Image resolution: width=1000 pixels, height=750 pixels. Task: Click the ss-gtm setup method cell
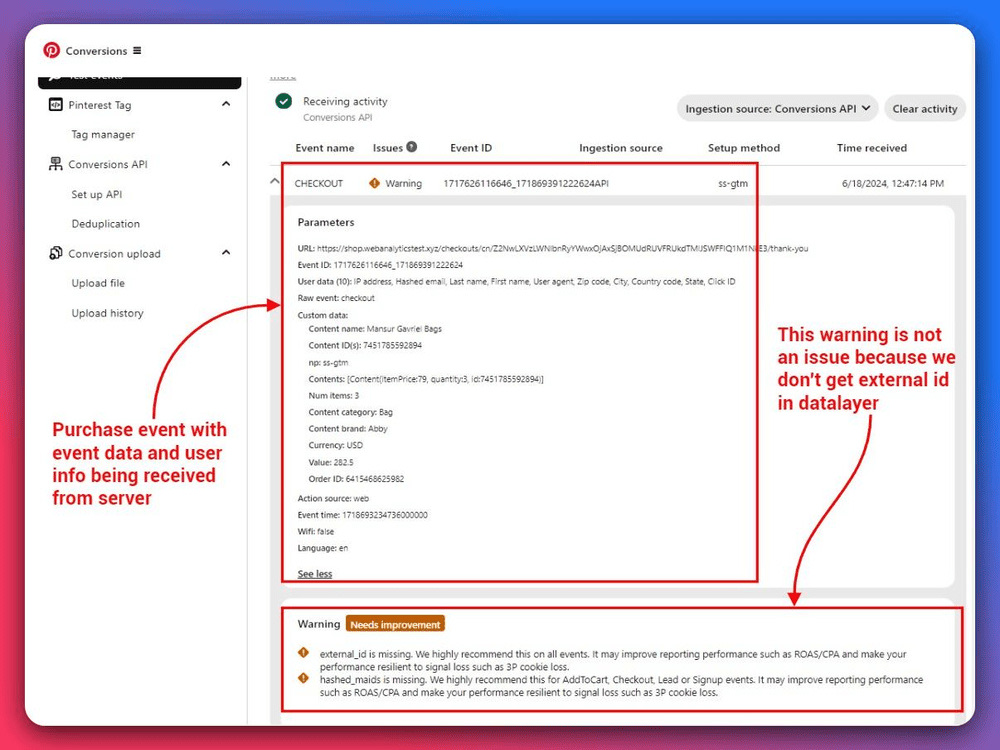tap(733, 184)
